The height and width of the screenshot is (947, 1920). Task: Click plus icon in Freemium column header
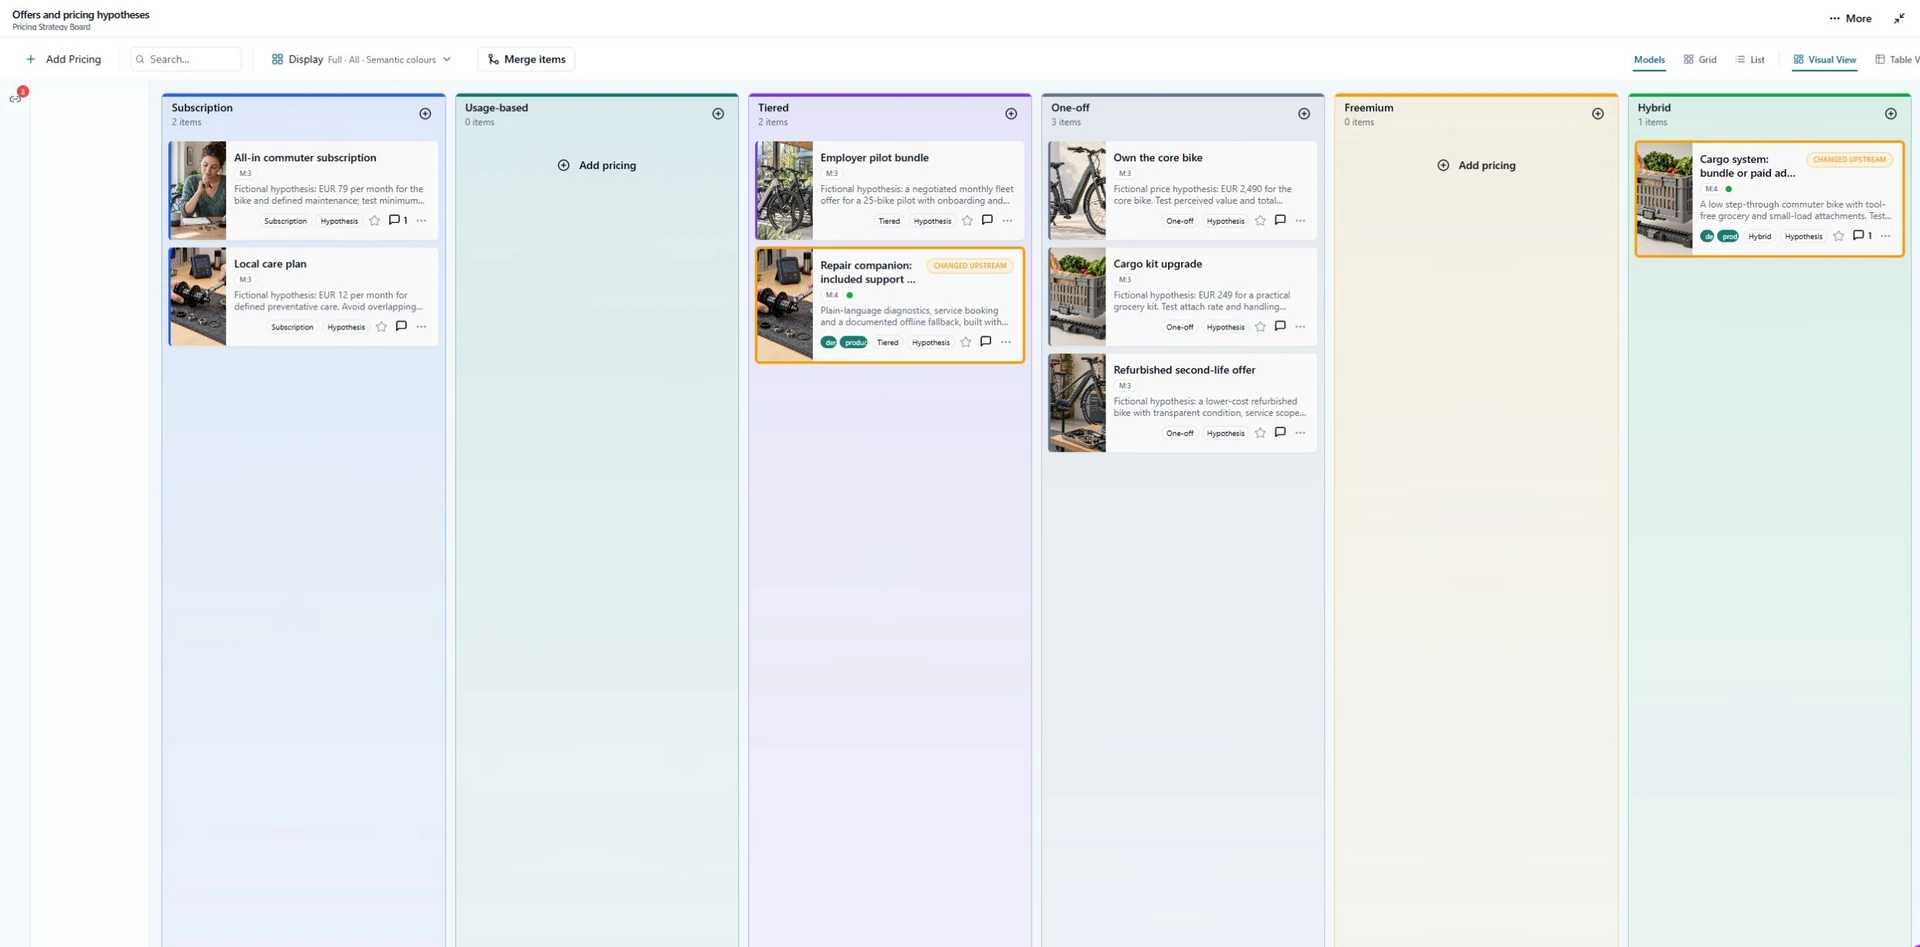coord(1598,114)
